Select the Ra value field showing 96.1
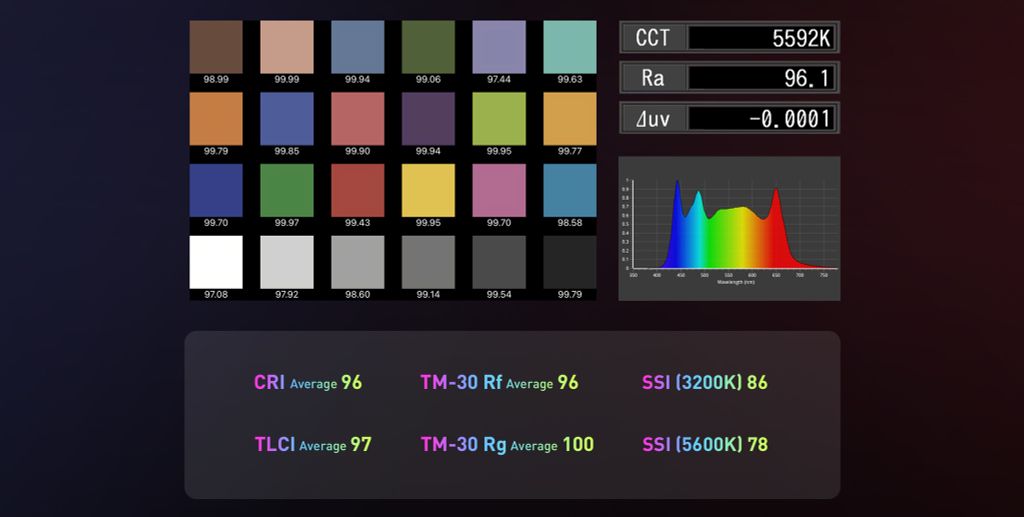The height and width of the screenshot is (517, 1024). click(x=762, y=78)
